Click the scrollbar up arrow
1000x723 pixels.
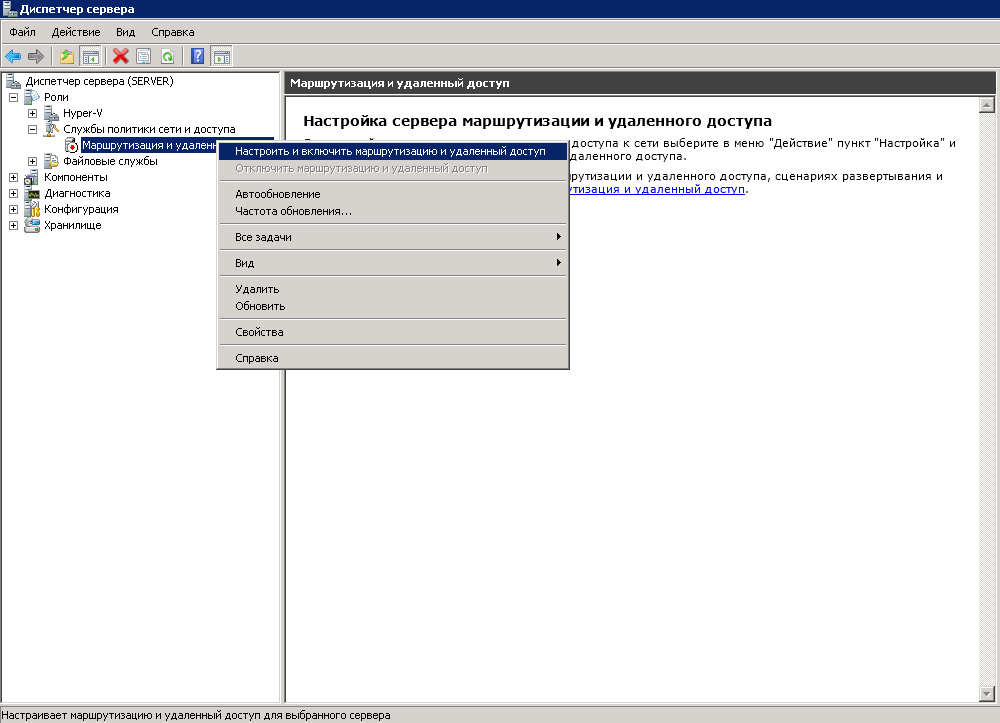[987, 105]
